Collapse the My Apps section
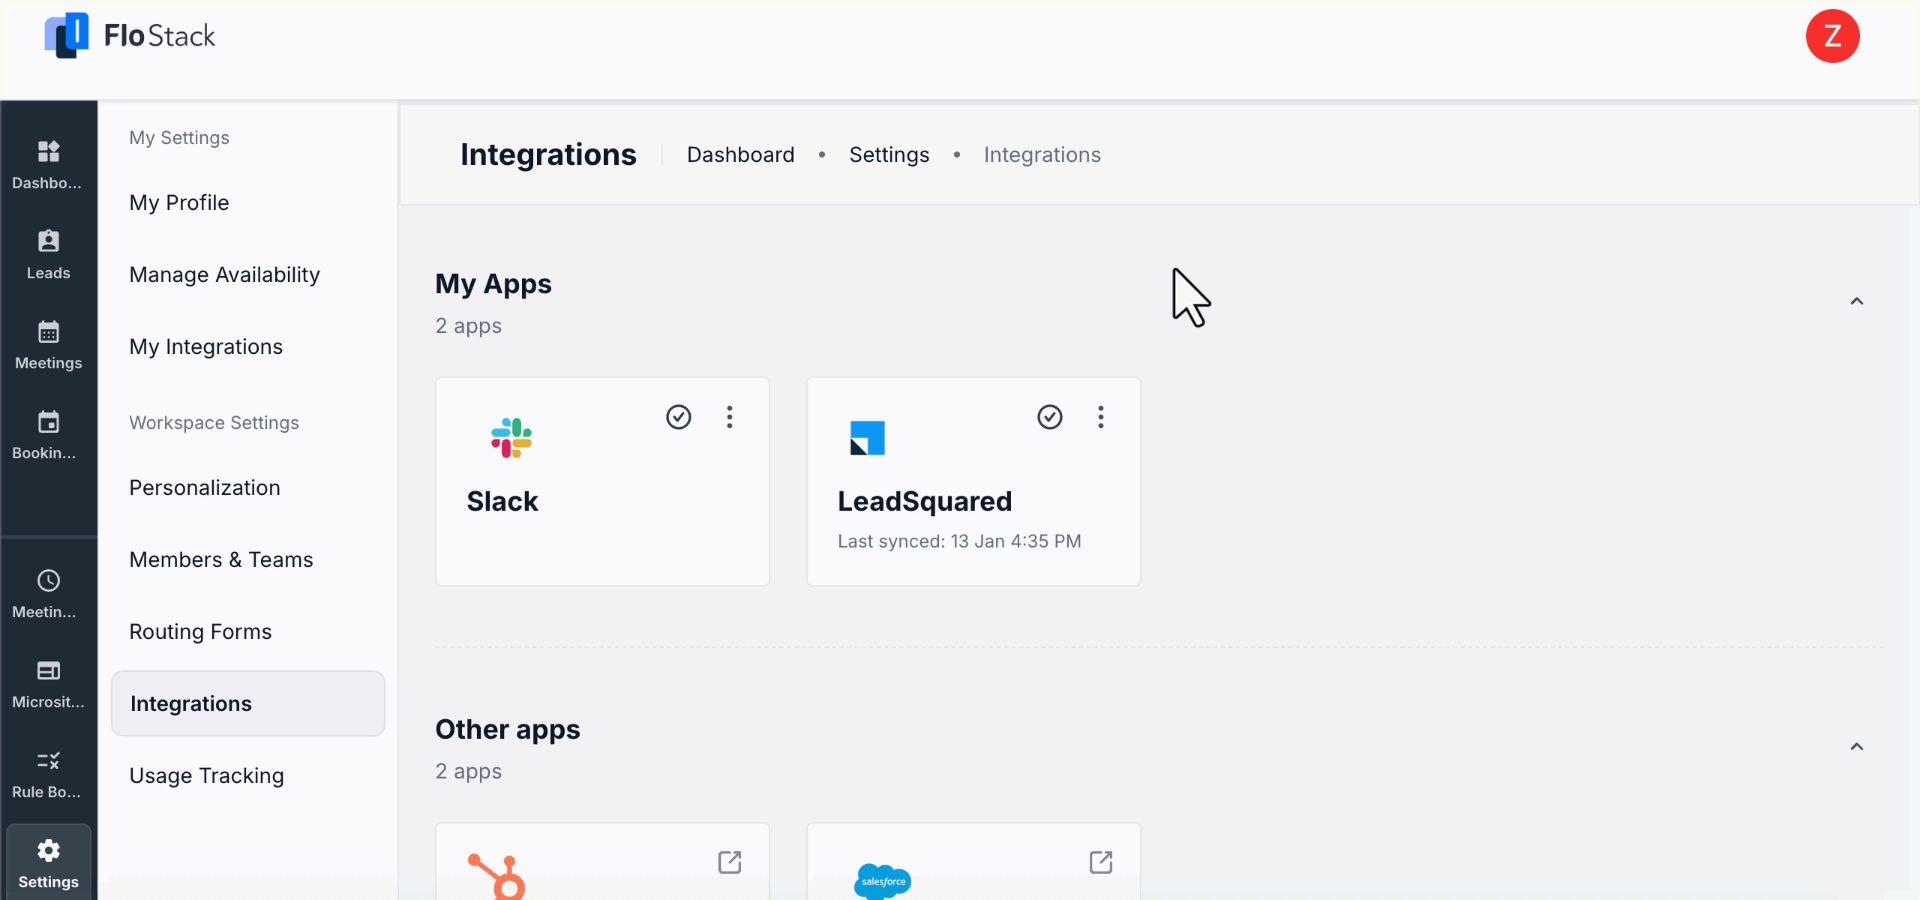 pos(1857,301)
